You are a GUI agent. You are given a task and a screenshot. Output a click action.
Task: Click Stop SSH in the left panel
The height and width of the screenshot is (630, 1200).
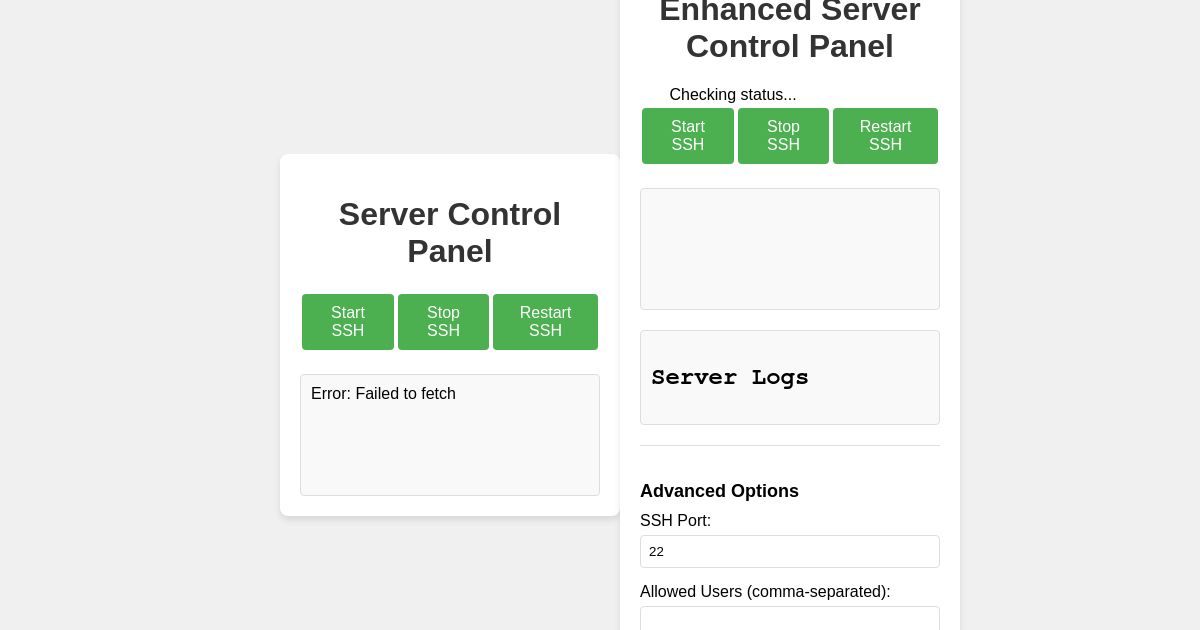point(443,322)
